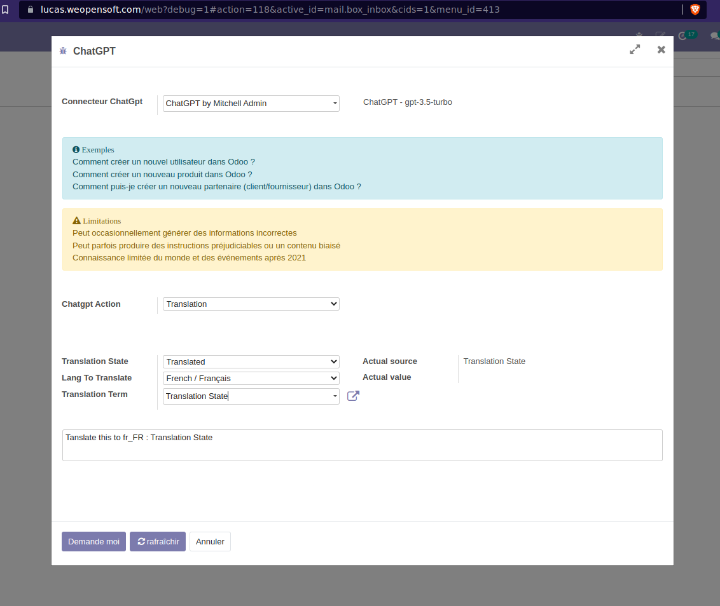Viewport: 720px width, 606px height.
Task: Click the refresh icon on rafraîchir button
Action: point(141,542)
